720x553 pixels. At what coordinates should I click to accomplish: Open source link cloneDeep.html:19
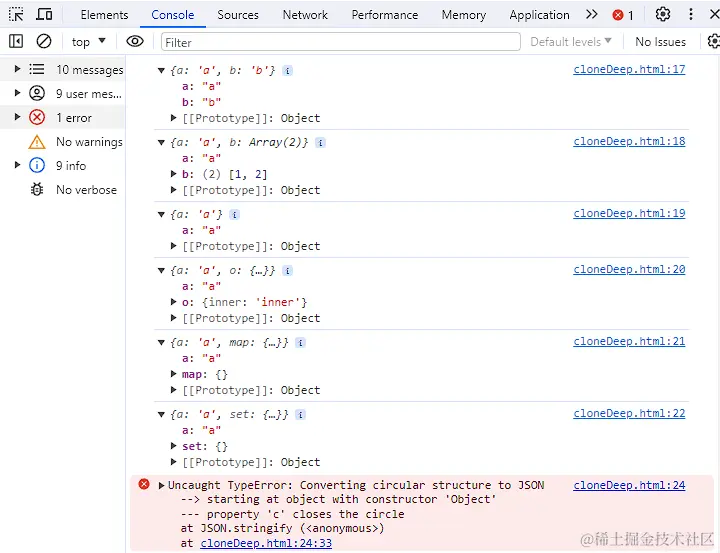pyautogui.click(x=629, y=214)
